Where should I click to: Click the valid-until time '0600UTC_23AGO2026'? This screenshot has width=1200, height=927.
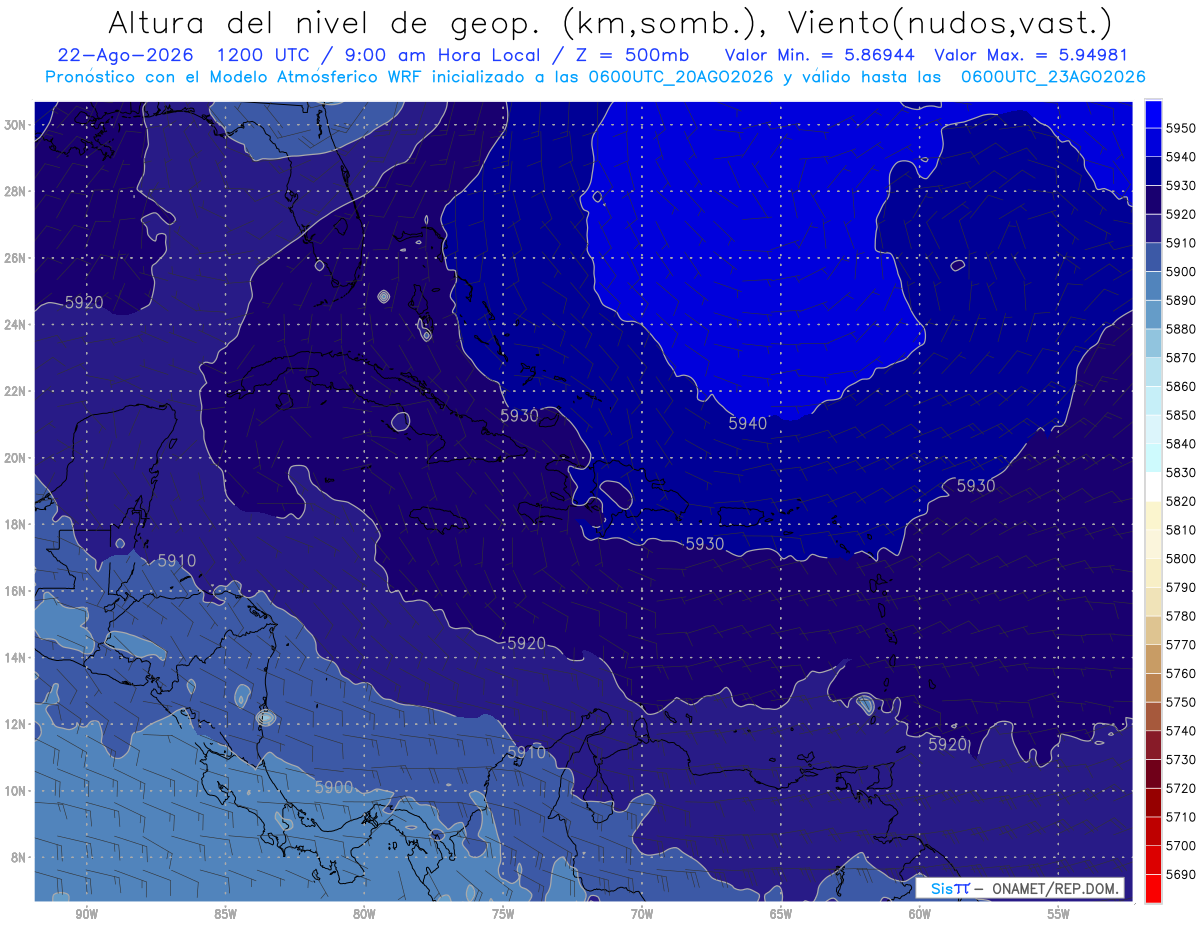click(x=1052, y=77)
